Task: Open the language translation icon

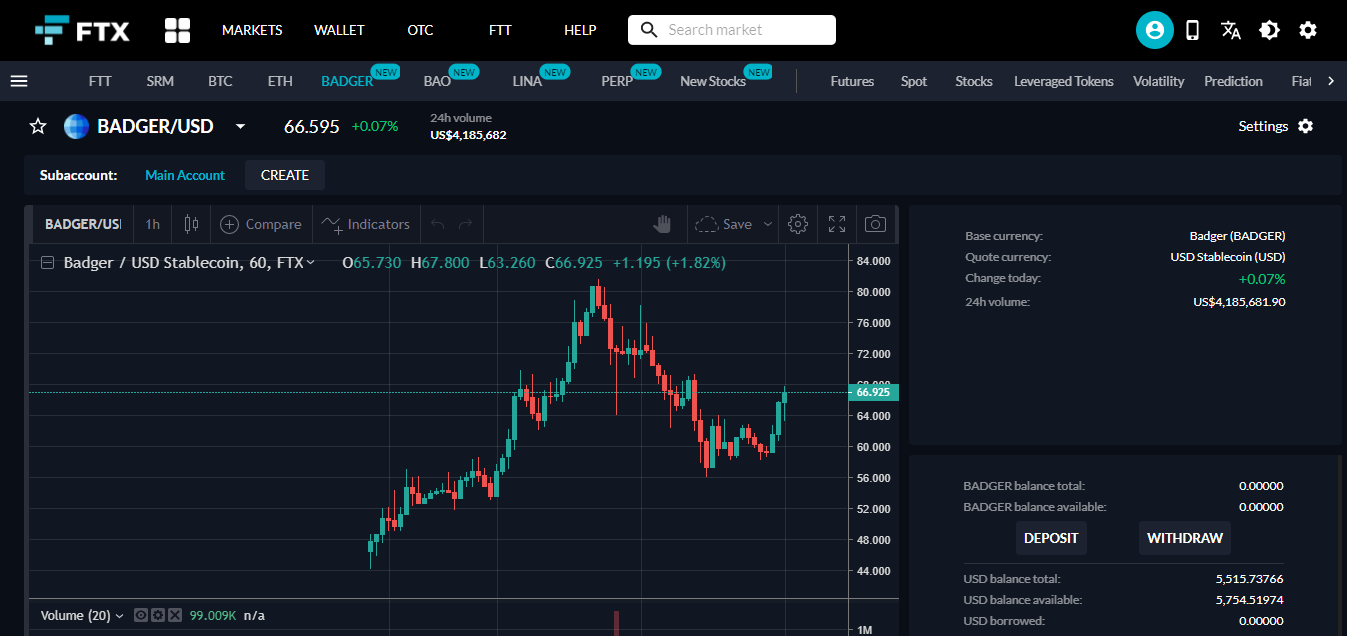Action: point(1231,30)
